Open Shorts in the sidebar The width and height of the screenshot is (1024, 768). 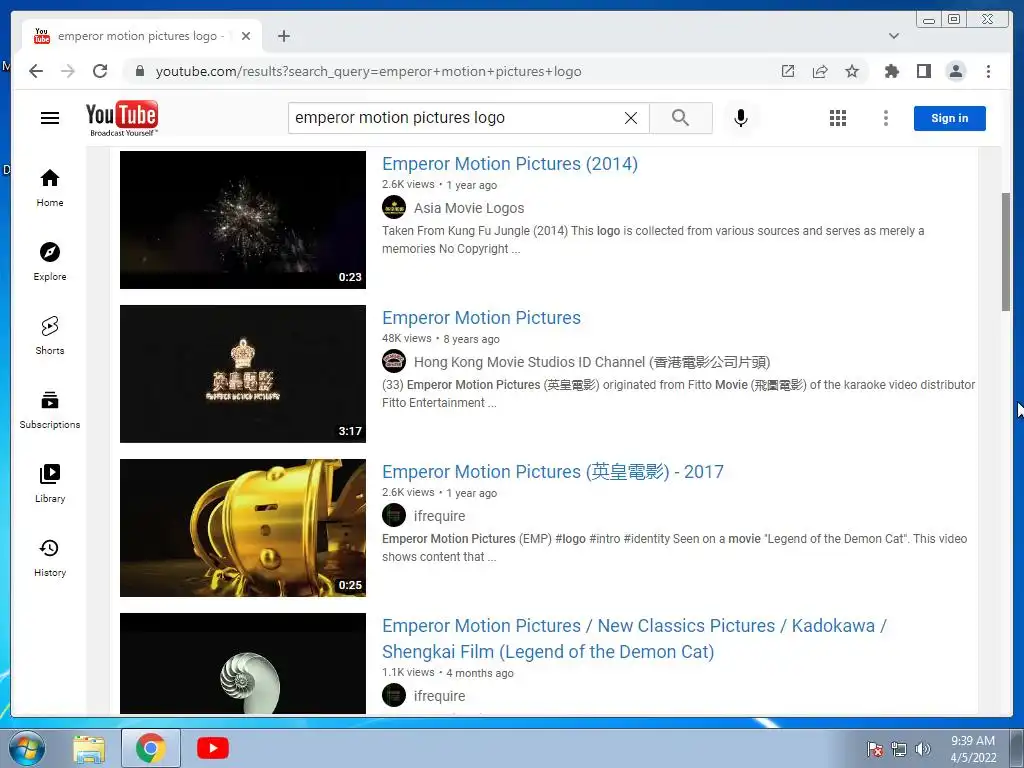(x=50, y=336)
